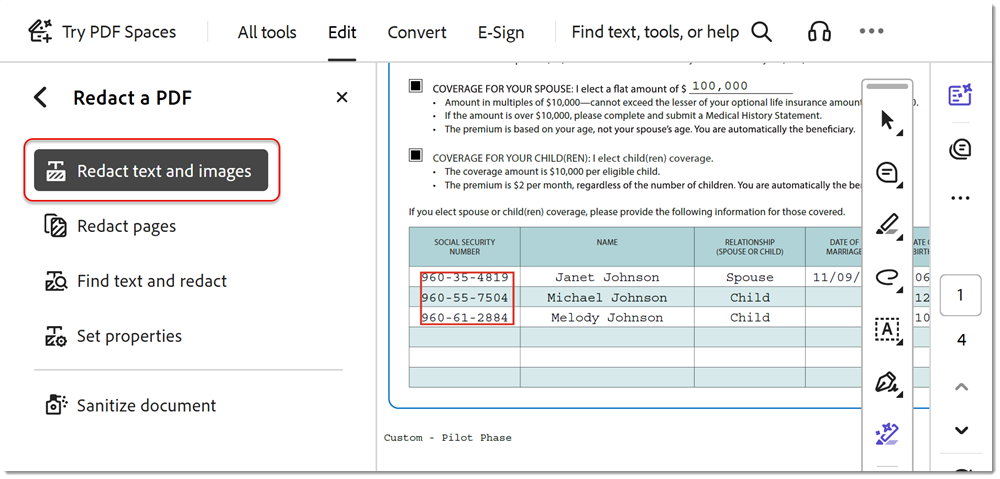Pick the highlighter tool

(x=887, y=225)
